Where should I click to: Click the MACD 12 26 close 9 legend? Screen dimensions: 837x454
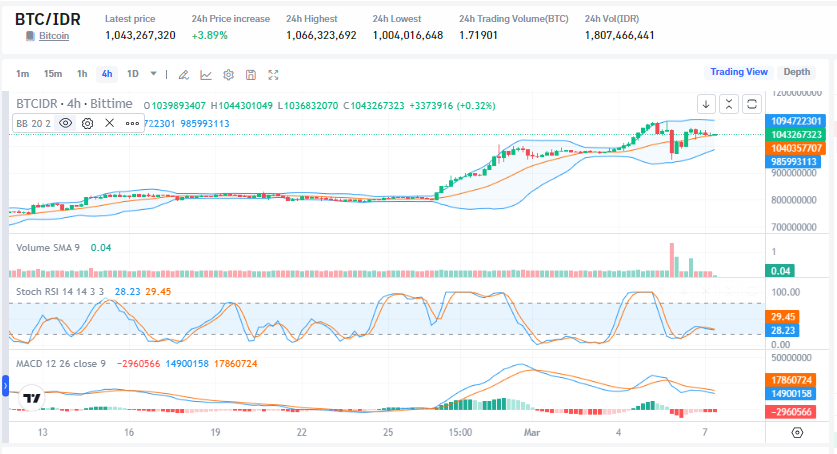tap(61, 364)
